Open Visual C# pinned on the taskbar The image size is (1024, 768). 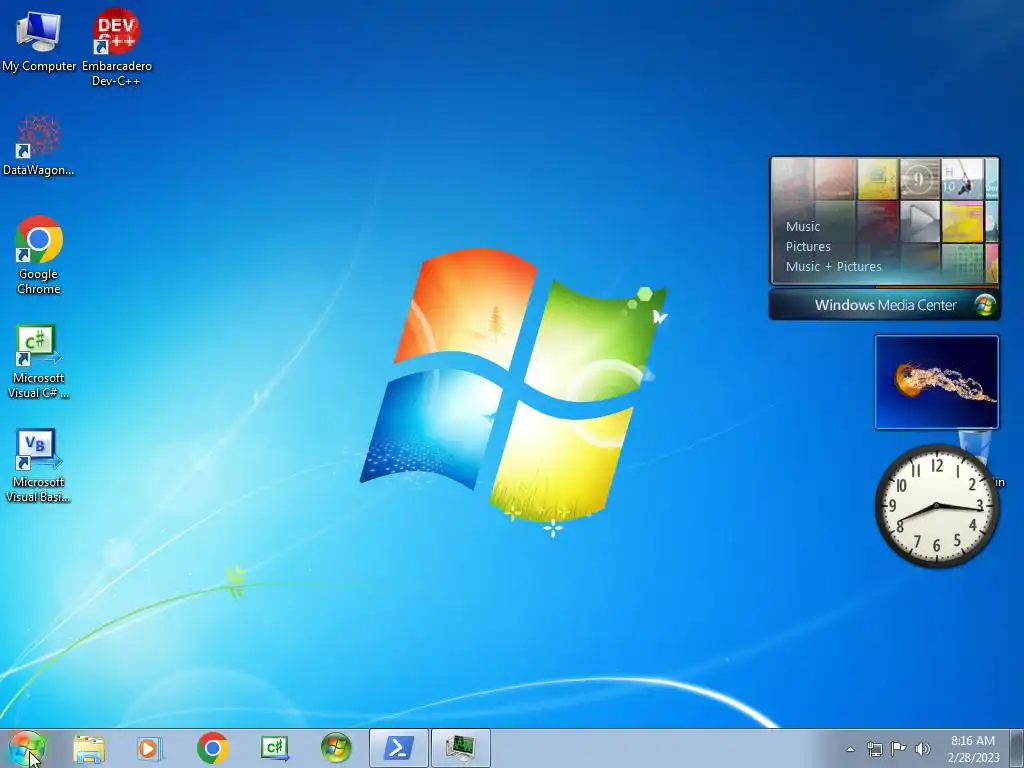point(274,748)
